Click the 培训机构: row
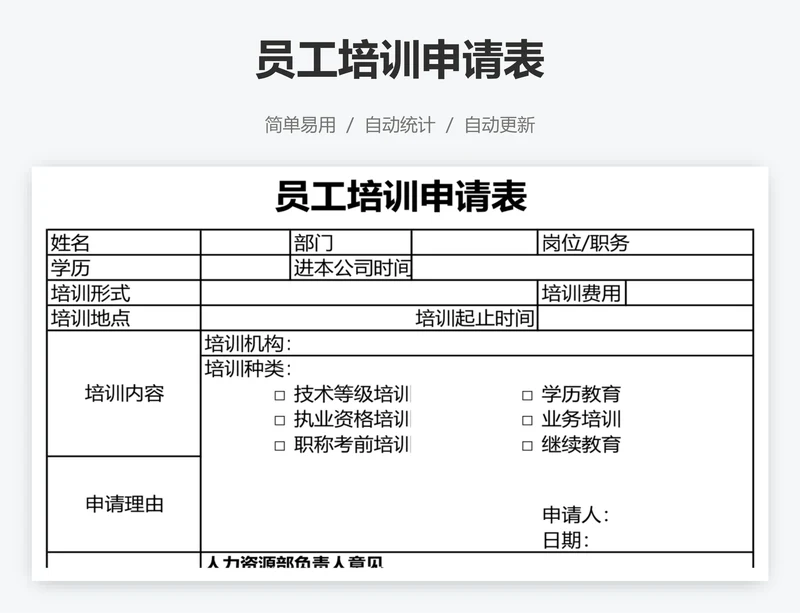This screenshot has height=613, width=800. (477, 344)
